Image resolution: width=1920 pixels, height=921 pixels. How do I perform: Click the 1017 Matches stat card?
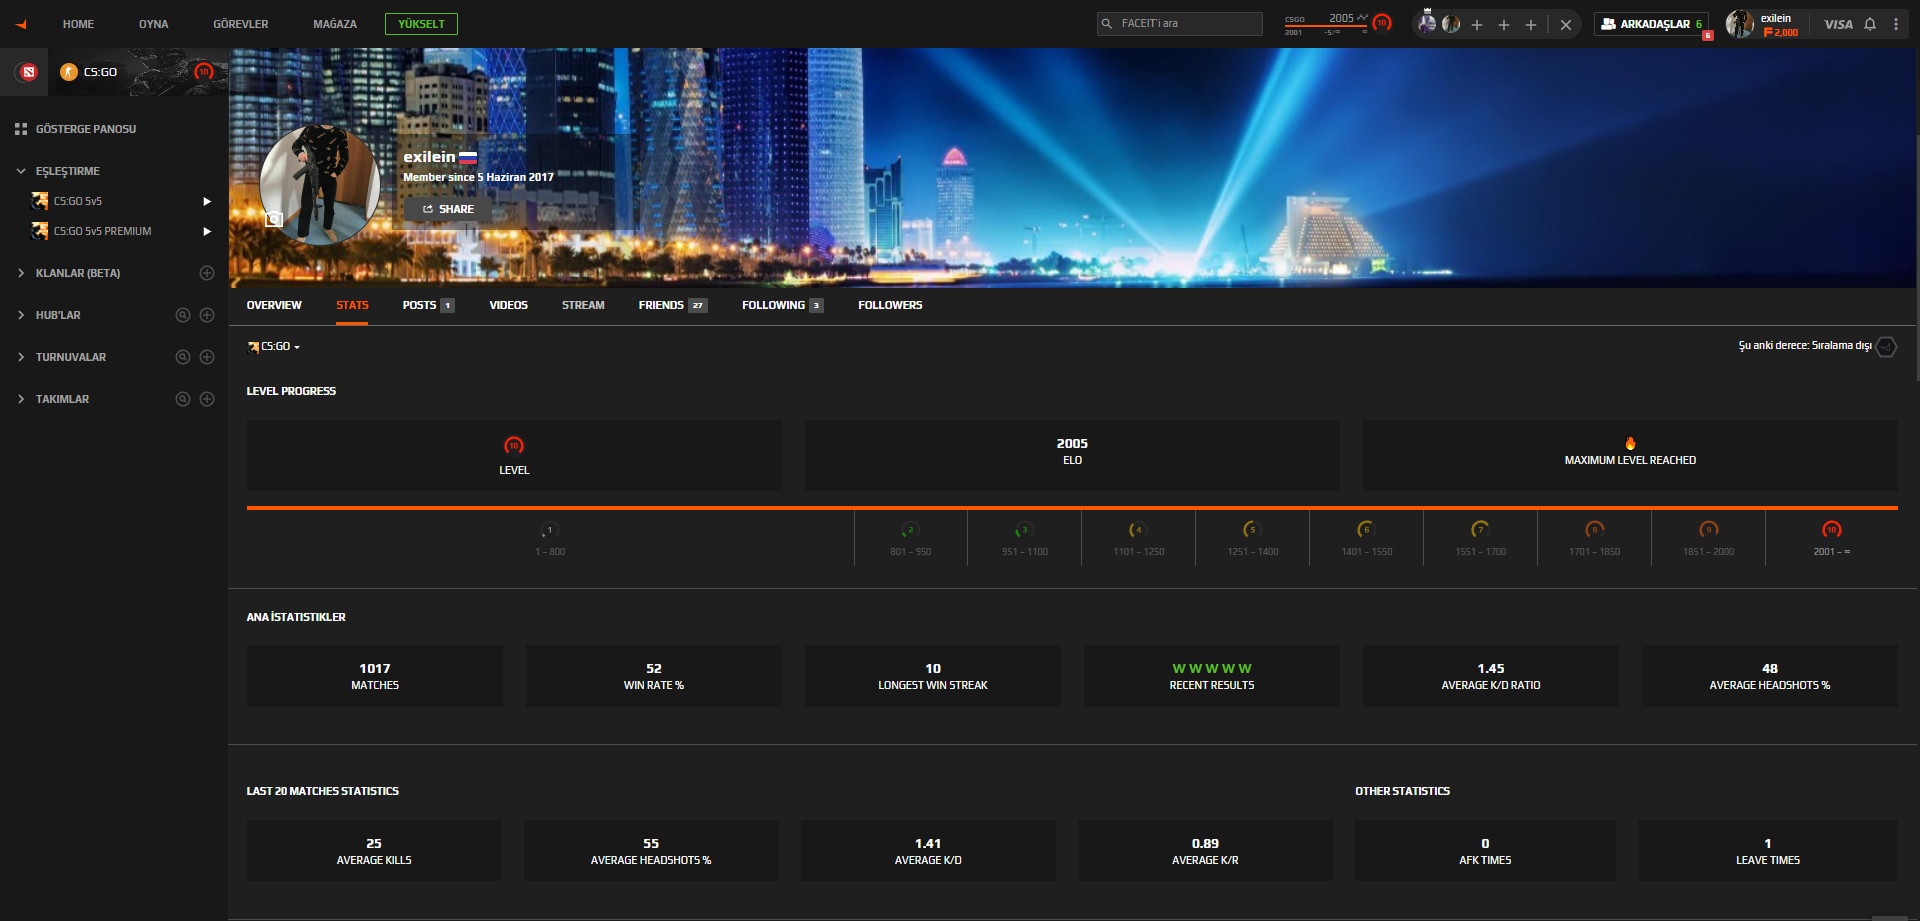click(375, 676)
